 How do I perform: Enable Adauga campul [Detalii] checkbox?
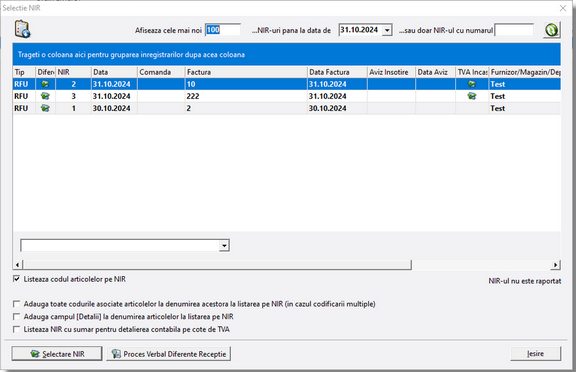[16, 317]
